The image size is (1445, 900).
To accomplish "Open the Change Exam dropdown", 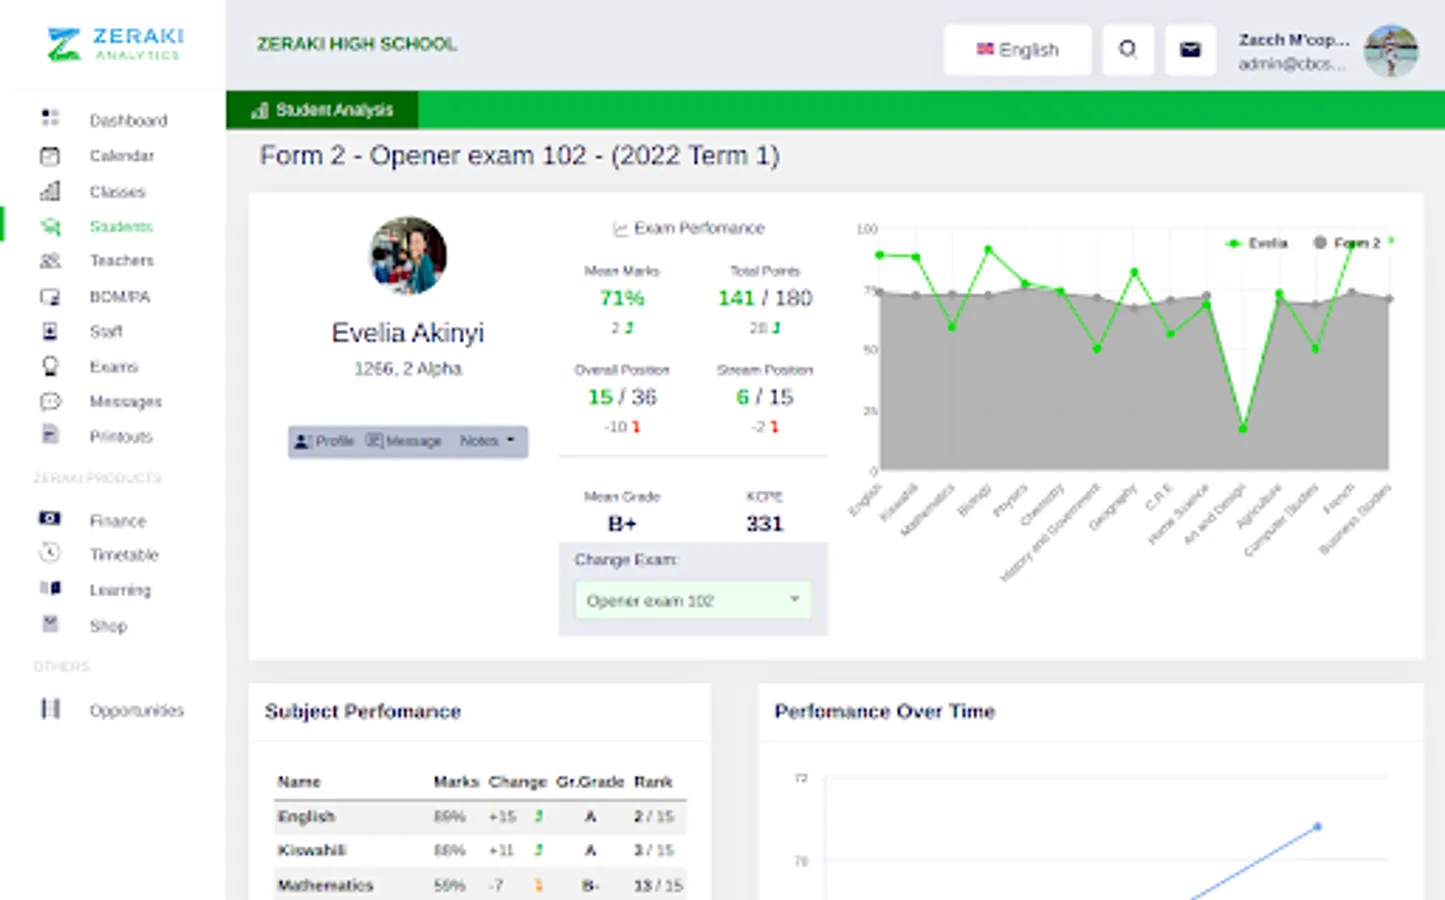I will point(693,600).
